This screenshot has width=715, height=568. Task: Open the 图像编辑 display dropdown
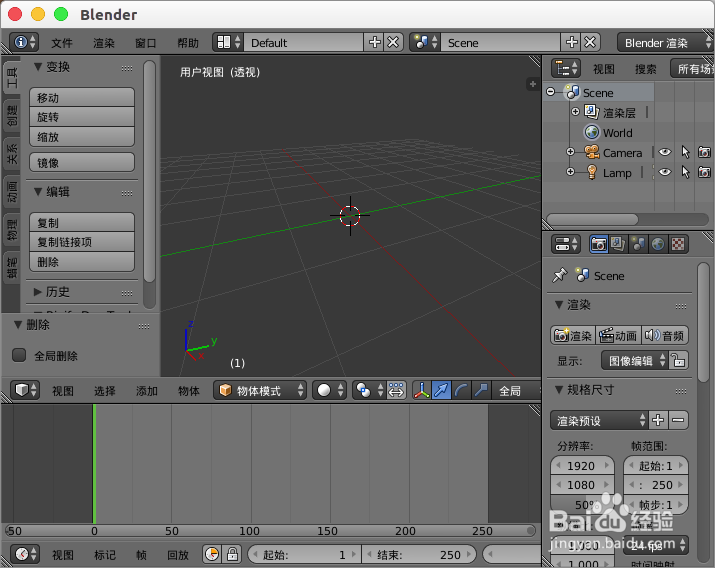635,361
